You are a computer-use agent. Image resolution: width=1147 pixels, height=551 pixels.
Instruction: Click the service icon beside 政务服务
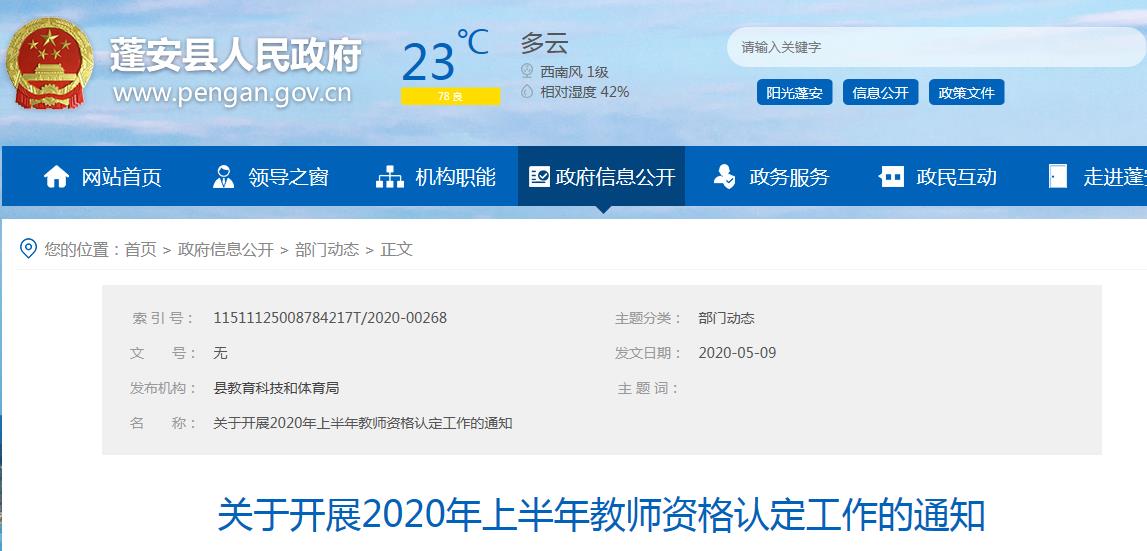tap(724, 176)
